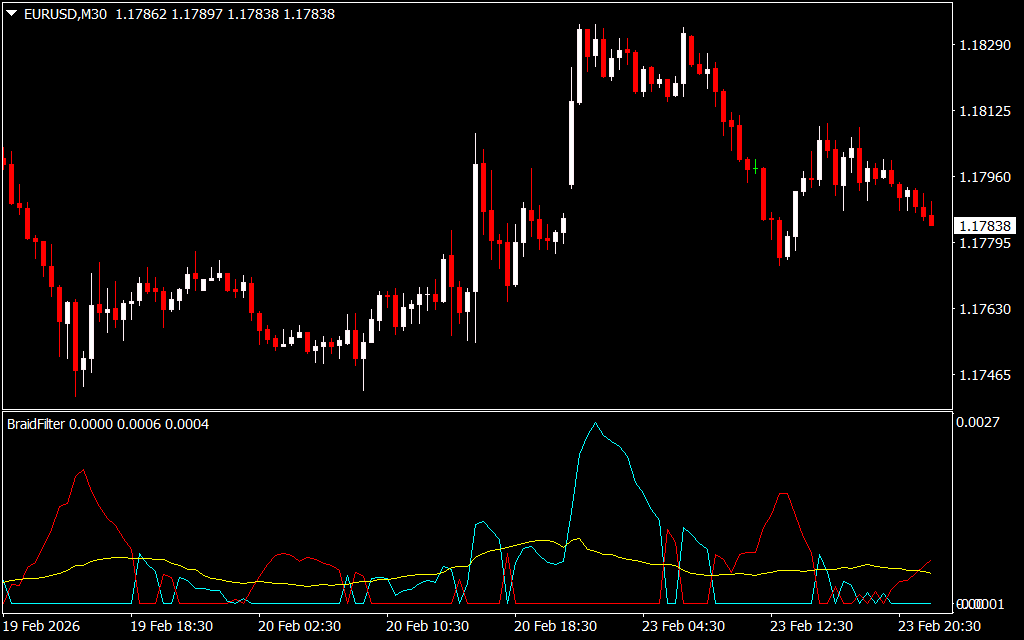Click the 1.18125 price axis label
This screenshot has width=1024, height=640.
pos(984,111)
